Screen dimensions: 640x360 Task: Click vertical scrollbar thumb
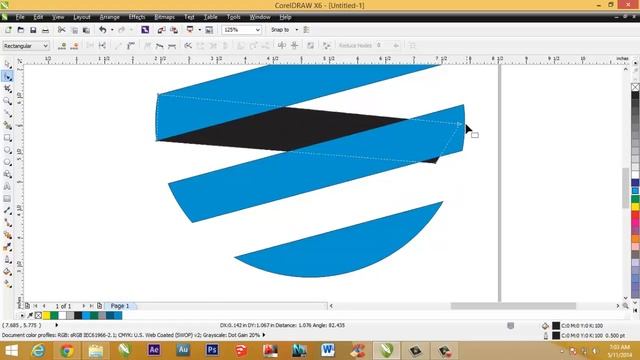pos(626,188)
